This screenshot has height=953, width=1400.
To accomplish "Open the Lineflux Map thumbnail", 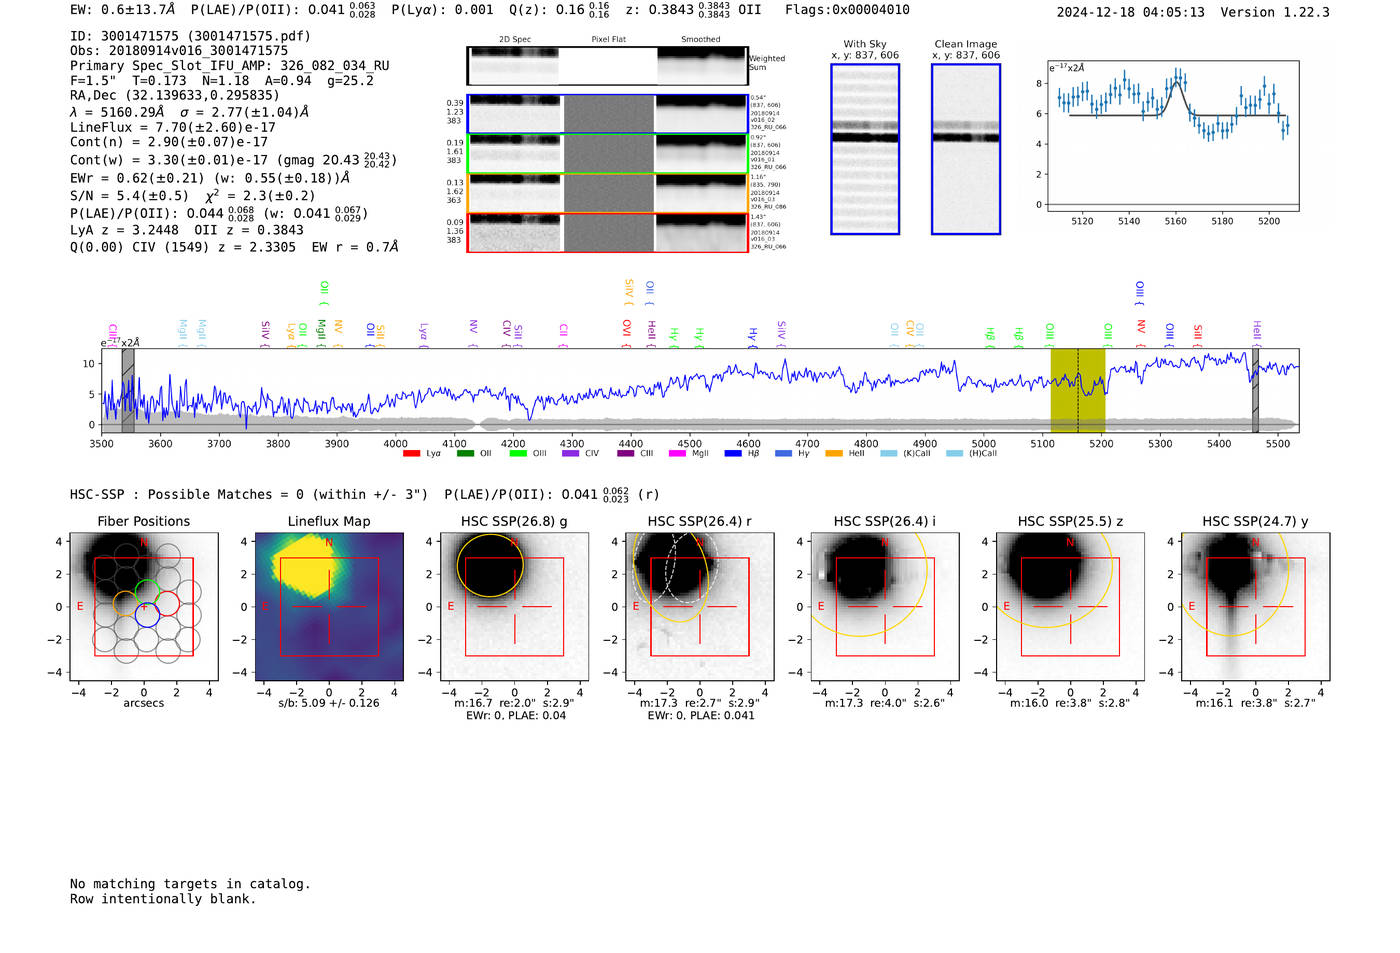I will pos(329,606).
